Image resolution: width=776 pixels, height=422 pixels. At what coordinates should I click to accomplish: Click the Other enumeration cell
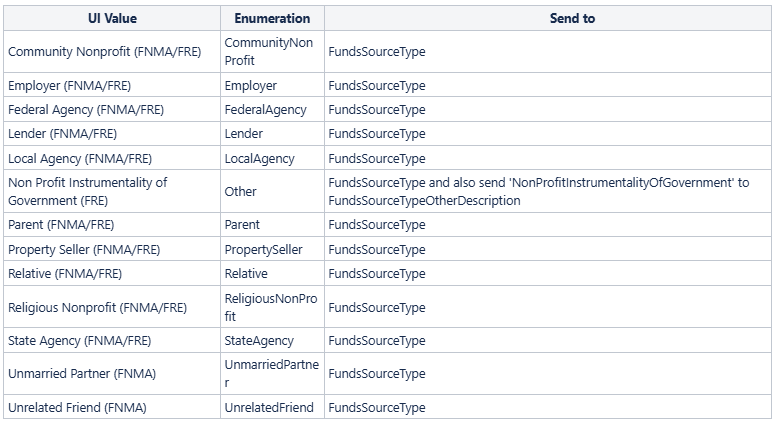coord(272,191)
